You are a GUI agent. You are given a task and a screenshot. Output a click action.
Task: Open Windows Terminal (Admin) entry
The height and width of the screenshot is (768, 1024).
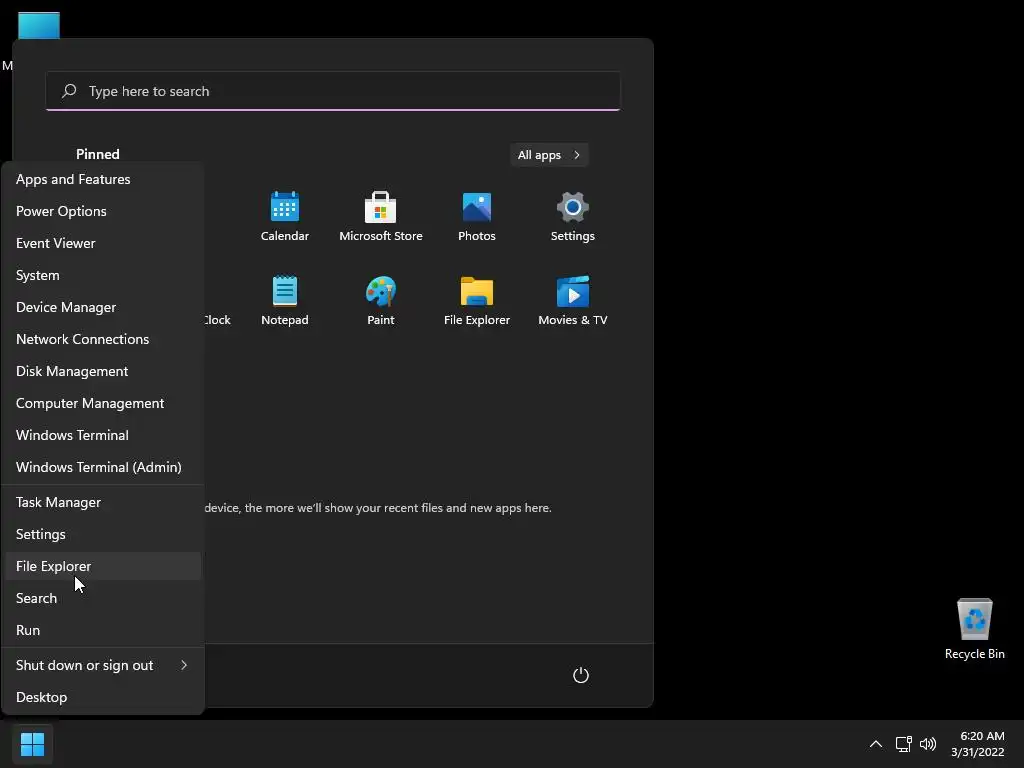point(103,467)
